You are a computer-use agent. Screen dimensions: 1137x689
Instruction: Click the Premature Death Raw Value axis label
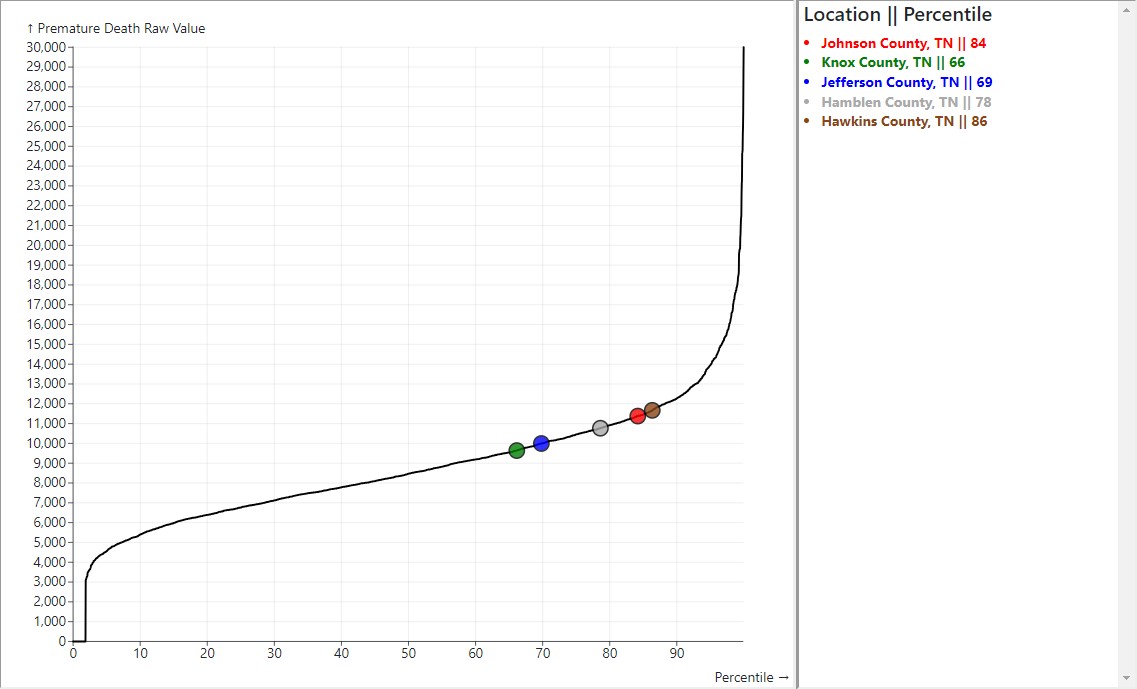(116, 28)
